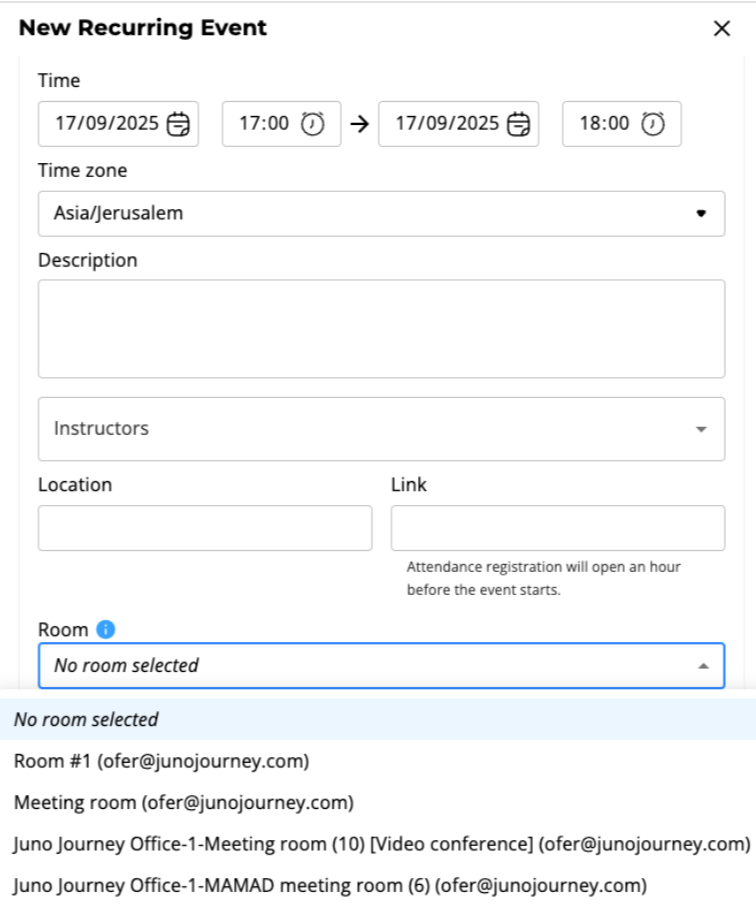Click the Room info icon
The image size is (756, 907).
(106, 630)
